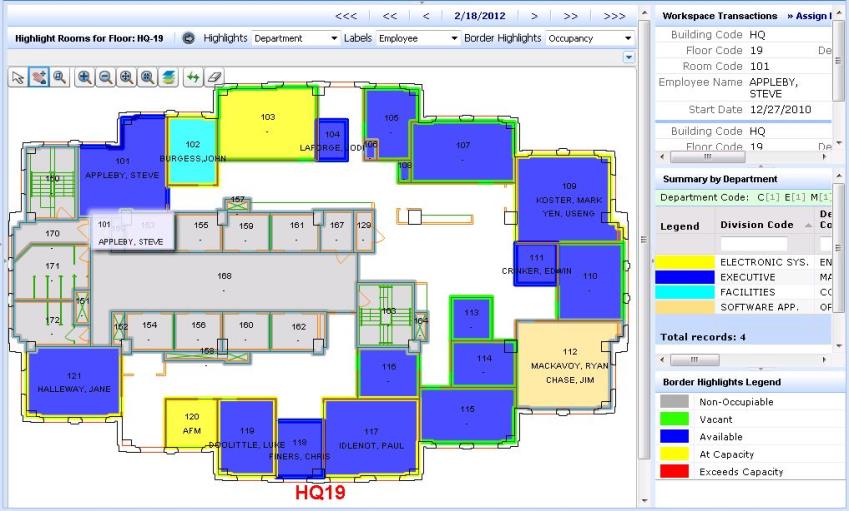849x511 pixels.
Task: Click the zoom out magnifier icon
Action: [x=106, y=76]
